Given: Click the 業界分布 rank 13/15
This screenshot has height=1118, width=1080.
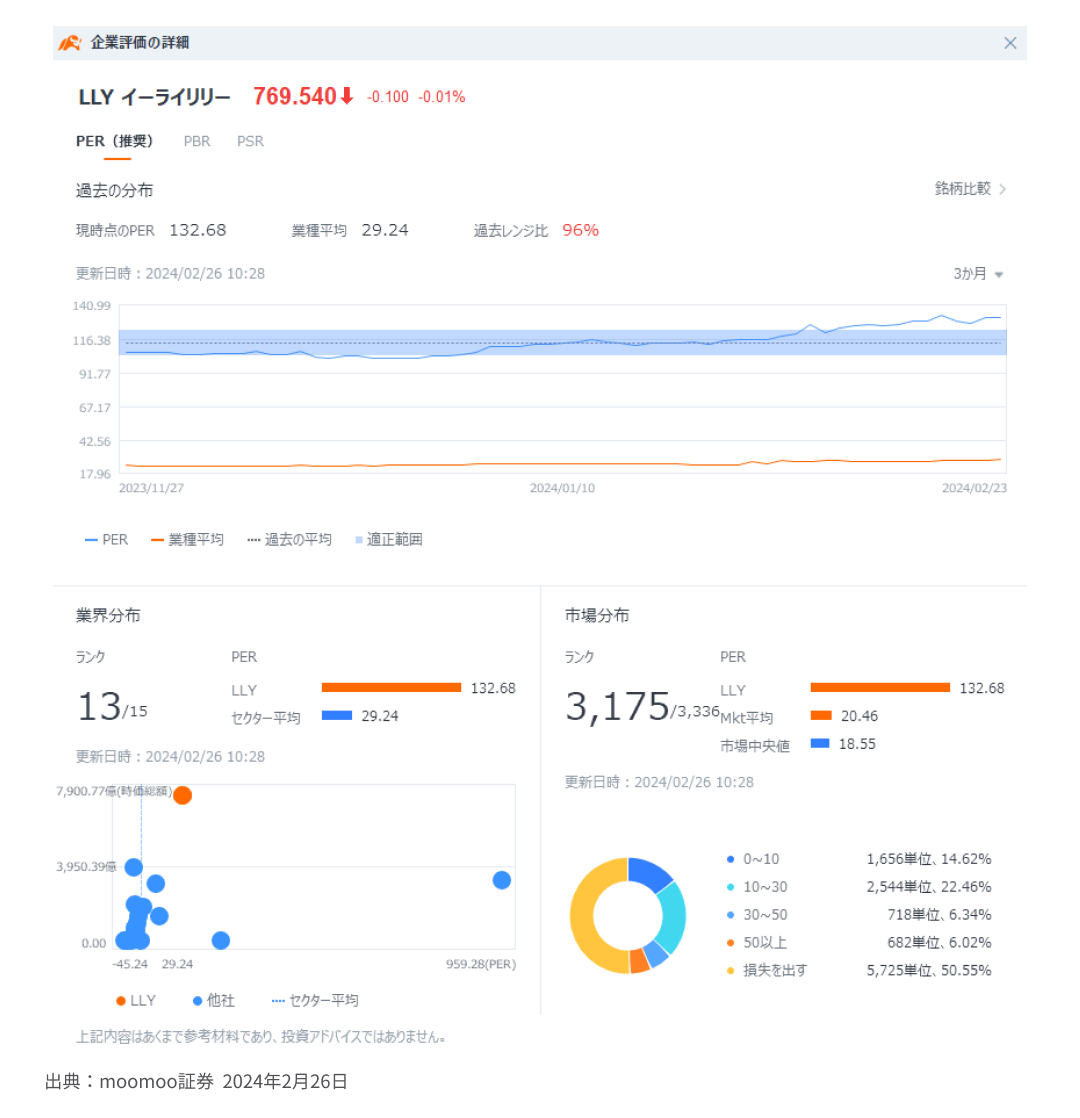Looking at the screenshot, I should click(x=112, y=707).
